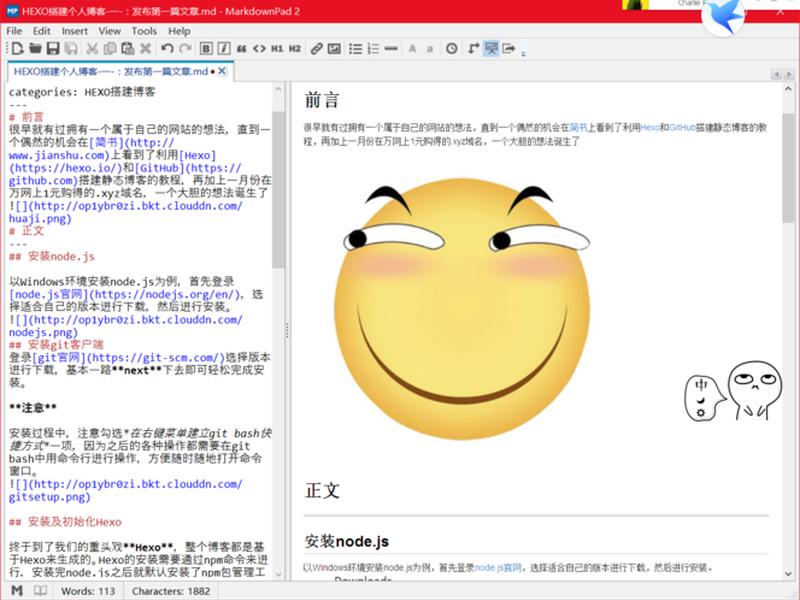Open the 简书 link in preview
This screenshot has height=600, width=800.
pyautogui.click(x=578, y=127)
